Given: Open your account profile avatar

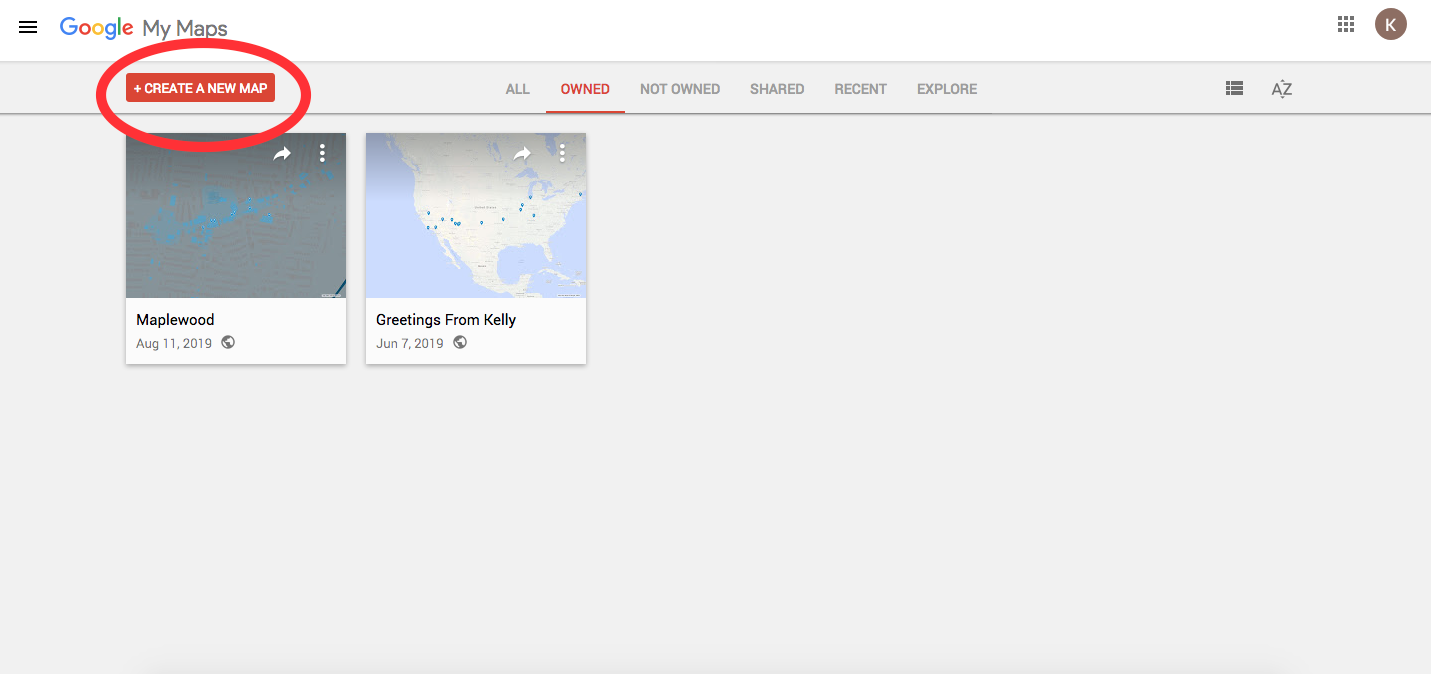Looking at the screenshot, I should [x=1391, y=23].
